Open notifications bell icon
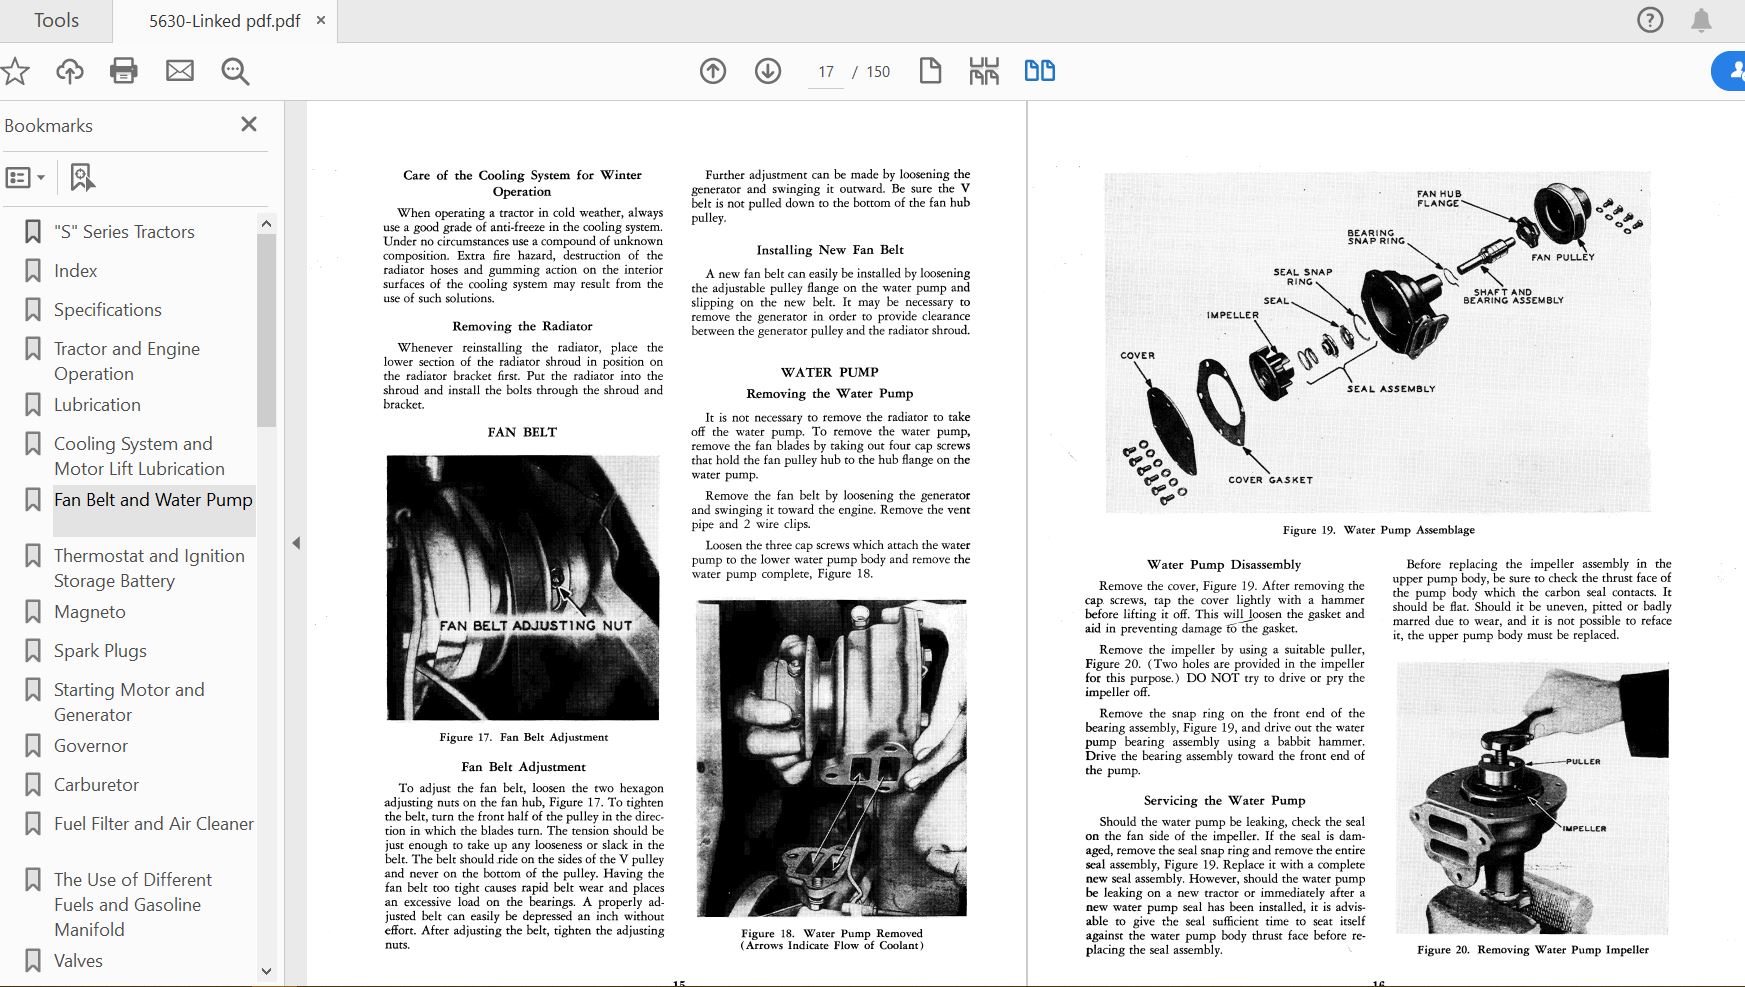 1701,20
